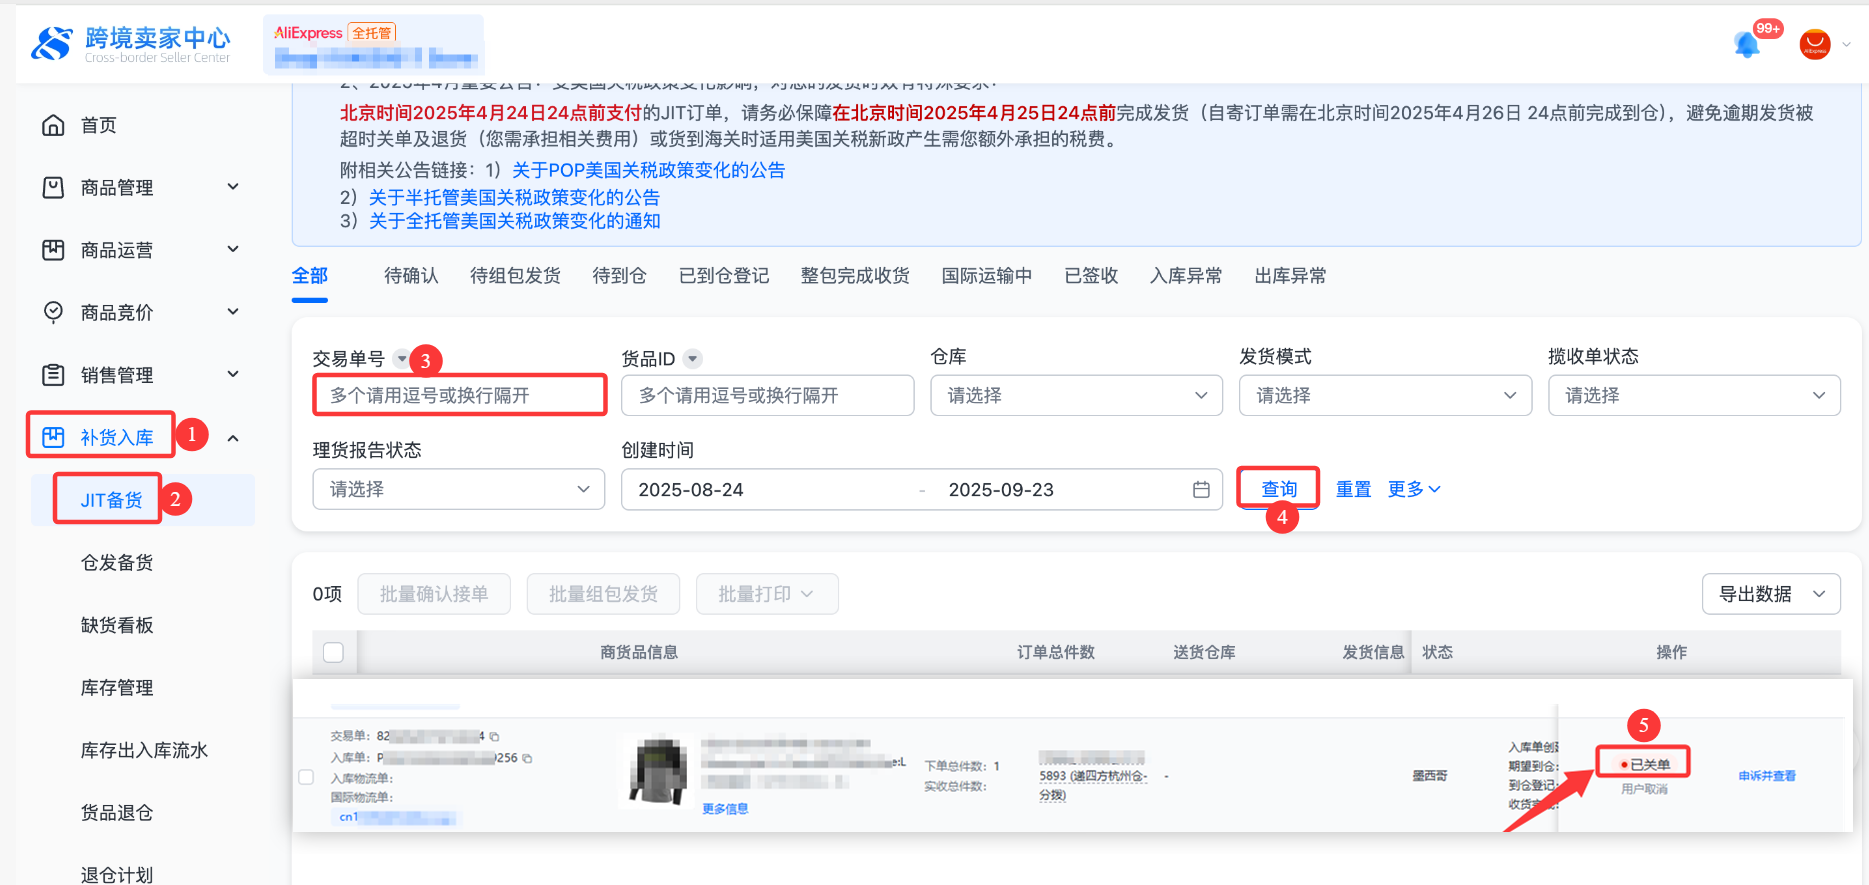The image size is (1869, 885).
Task: Open the 理货报告状态 dropdown
Action: (x=459, y=490)
